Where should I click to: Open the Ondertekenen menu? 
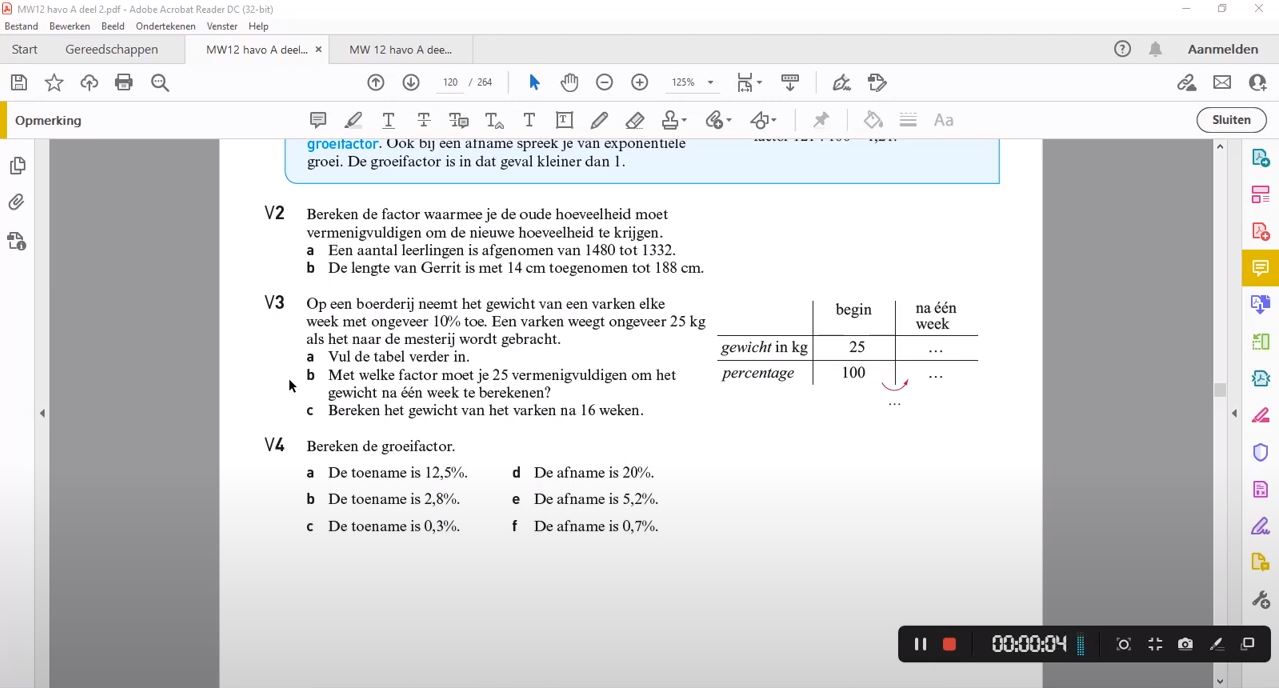166,26
